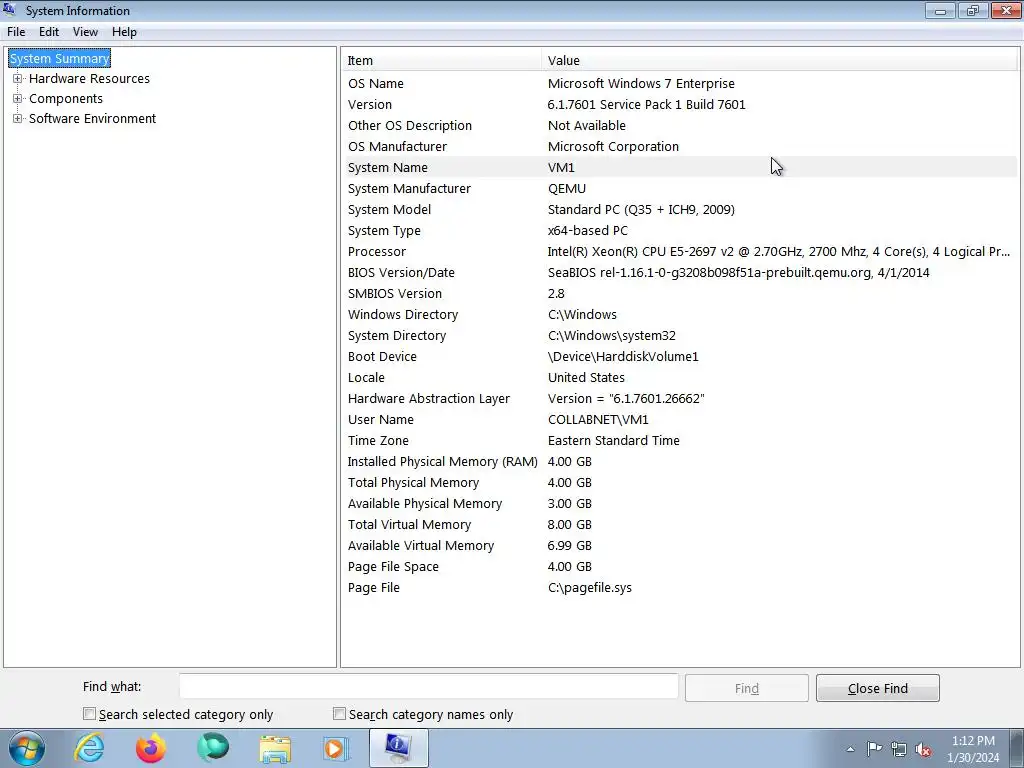Click the muted volume tray icon
The height and width of the screenshot is (768, 1024).
tap(923, 749)
